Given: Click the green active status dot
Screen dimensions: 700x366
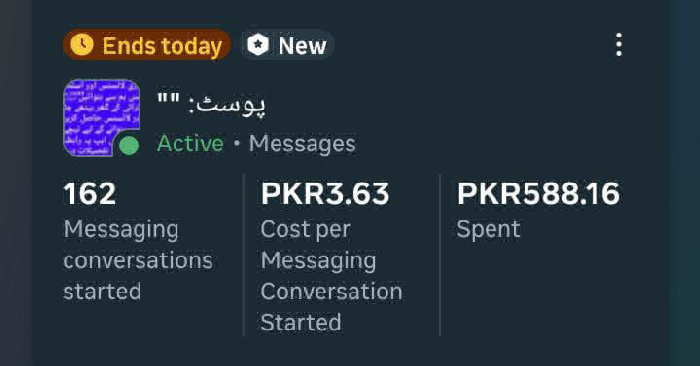Looking at the screenshot, I should [x=129, y=146].
